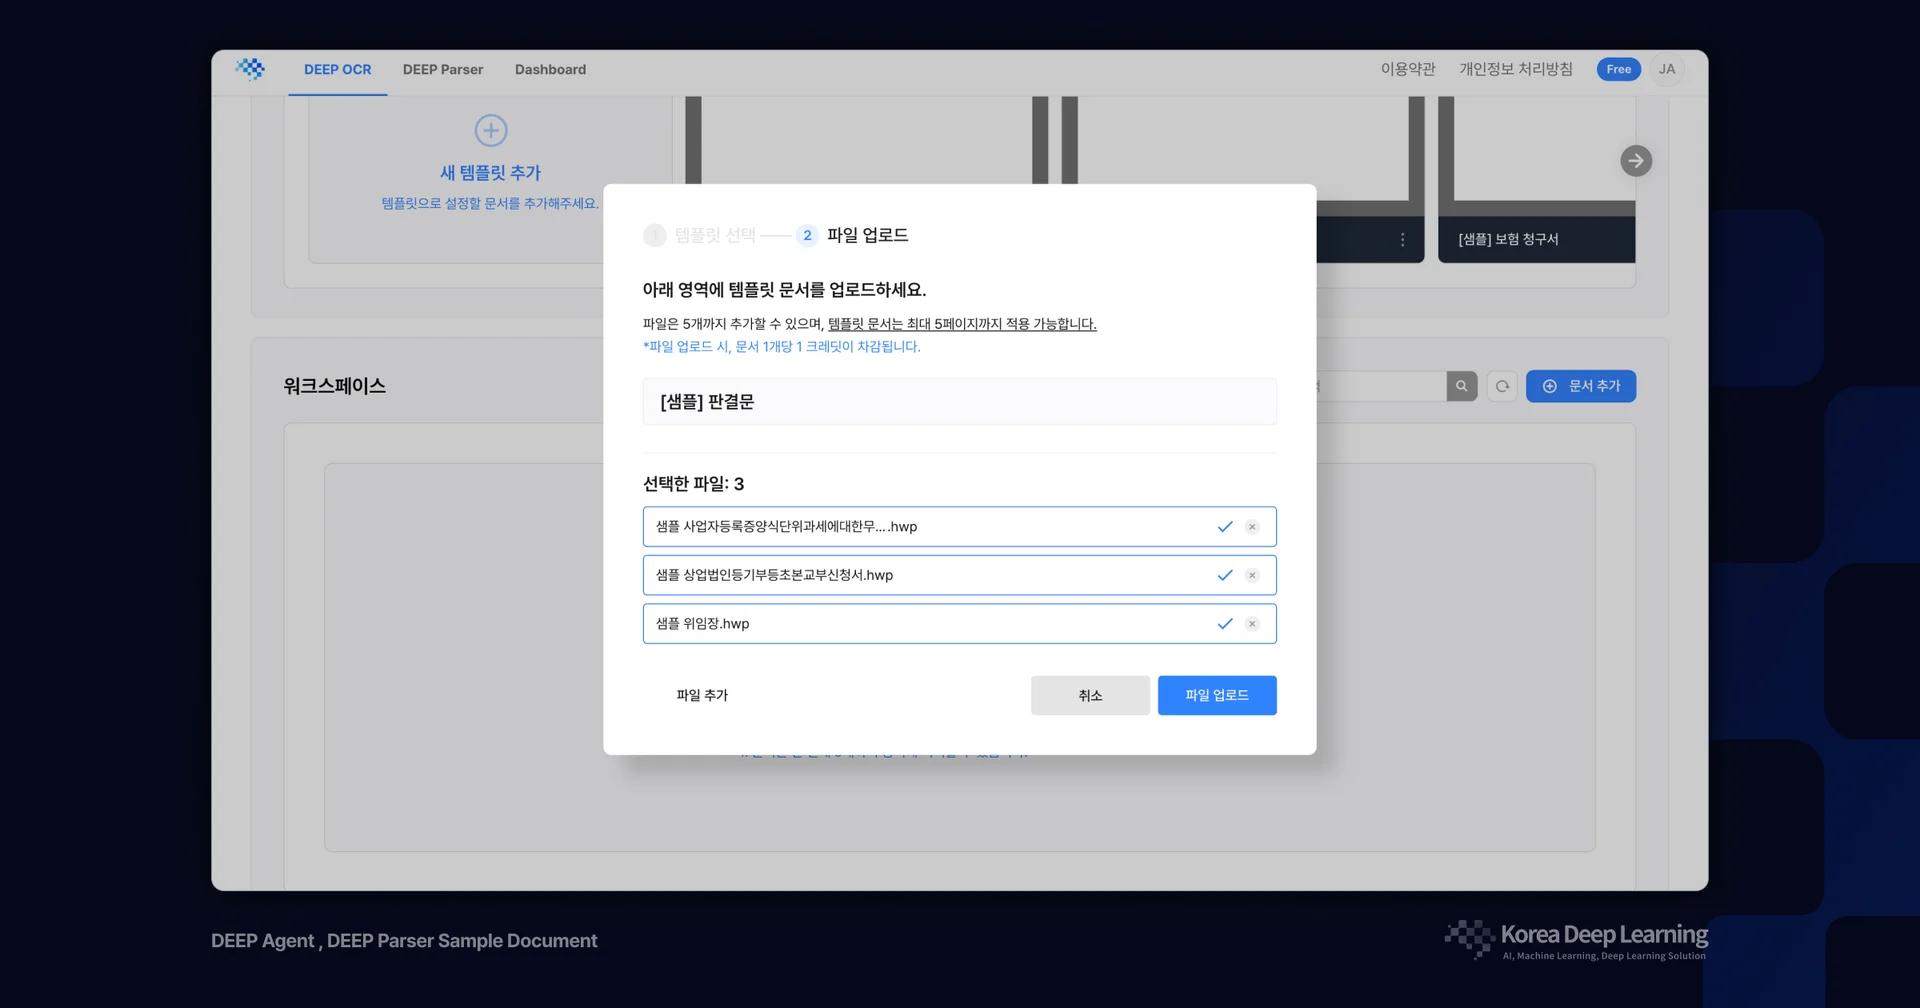Click the 문서 추가 add-document icon button
The width and height of the screenshot is (1920, 1008).
pos(1550,386)
